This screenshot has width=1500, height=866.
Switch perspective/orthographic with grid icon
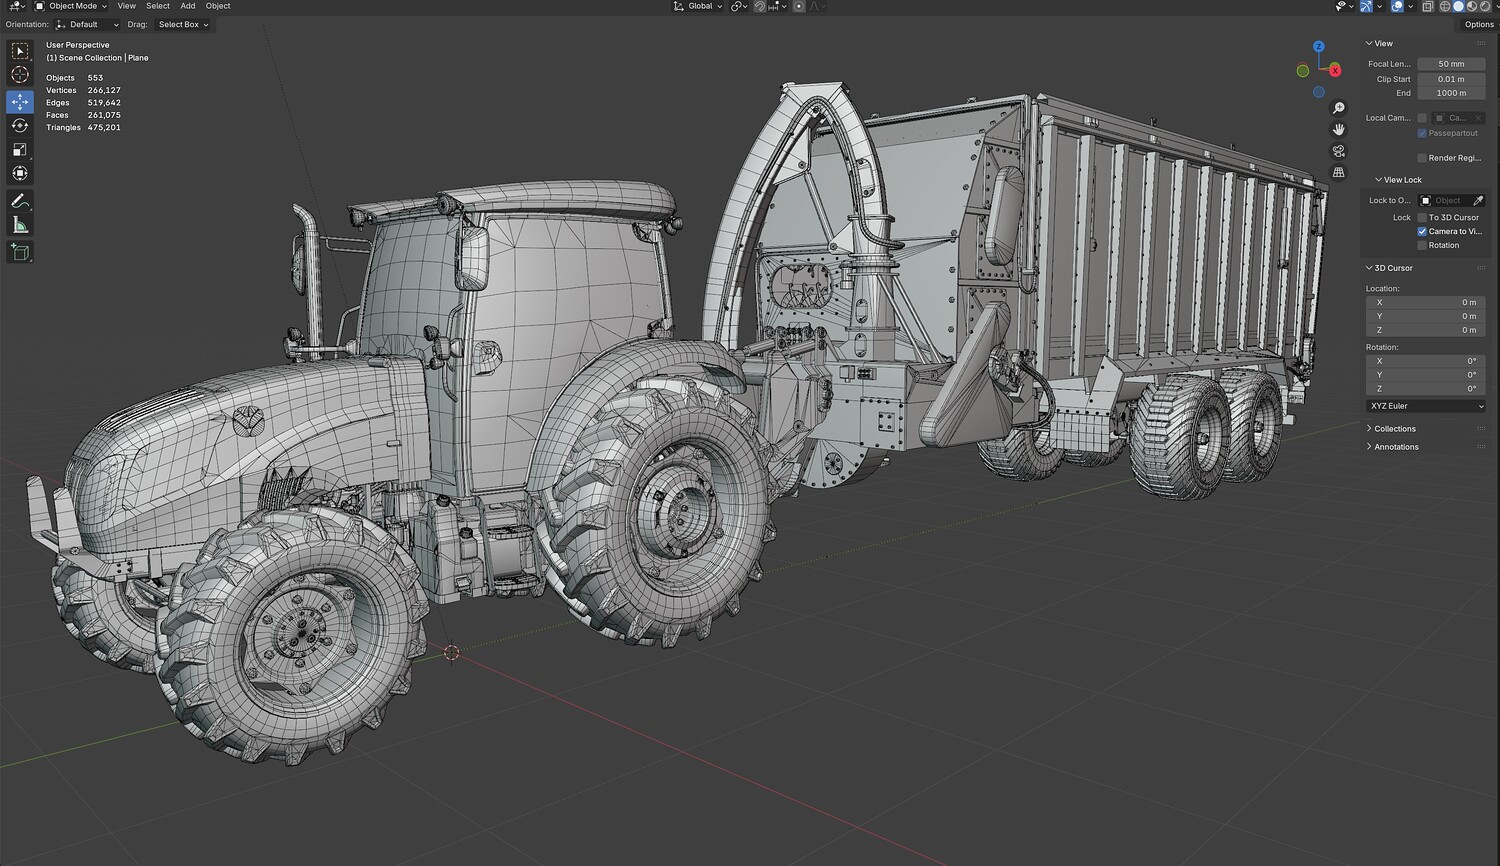(x=1339, y=173)
